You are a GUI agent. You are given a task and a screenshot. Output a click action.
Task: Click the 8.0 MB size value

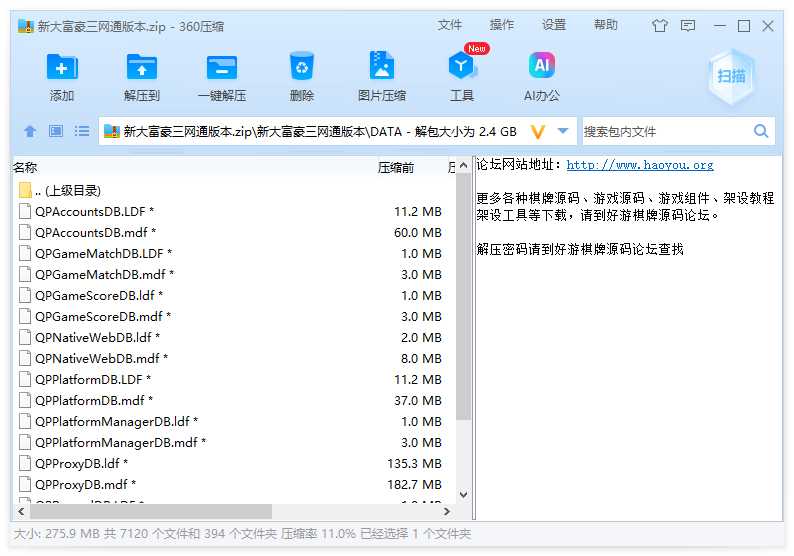(x=421, y=359)
